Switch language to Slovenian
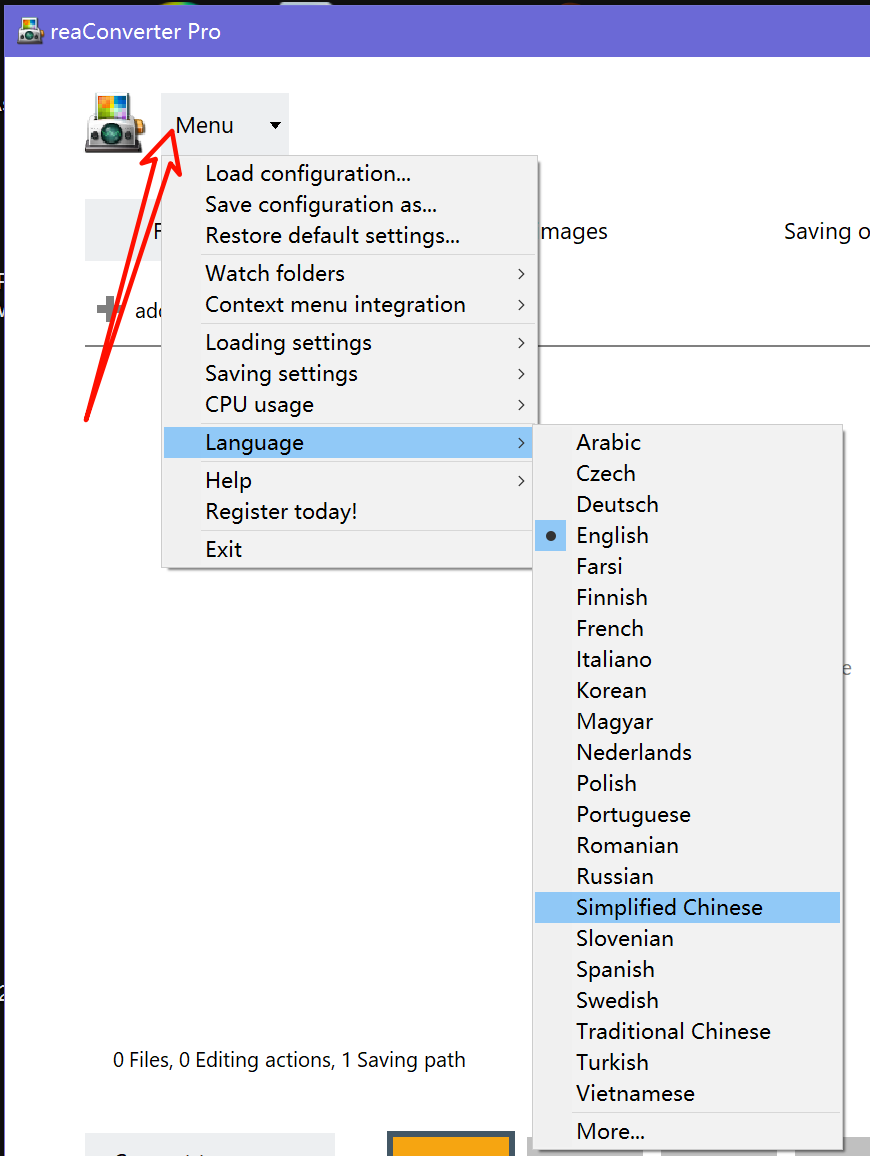Image resolution: width=870 pixels, height=1156 pixels. (x=687, y=939)
